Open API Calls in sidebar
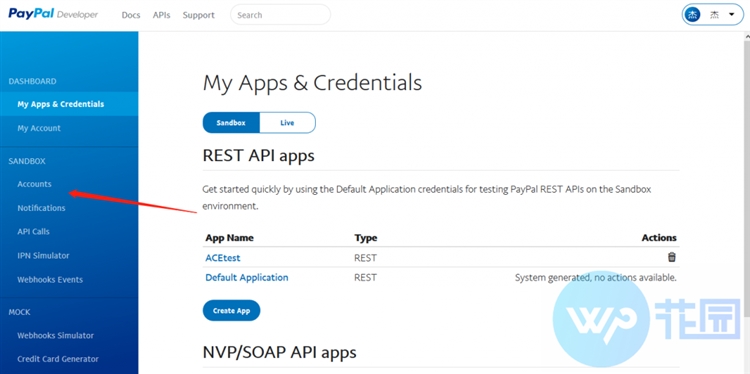Screen dimensions: 750x374 (x=33, y=231)
